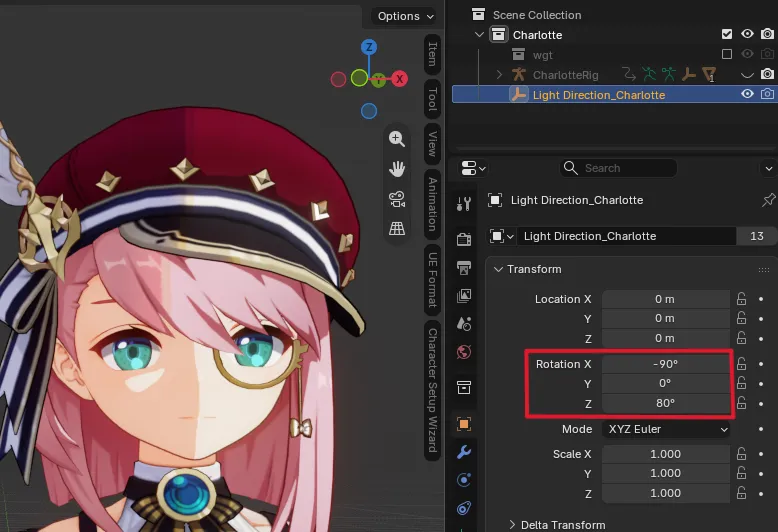Click the CharlotteRig armature icon
The width and height of the screenshot is (778, 532).
(519, 74)
